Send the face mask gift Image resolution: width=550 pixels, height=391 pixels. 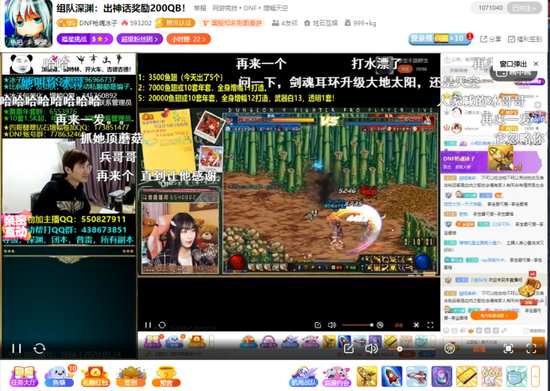[516, 376]
